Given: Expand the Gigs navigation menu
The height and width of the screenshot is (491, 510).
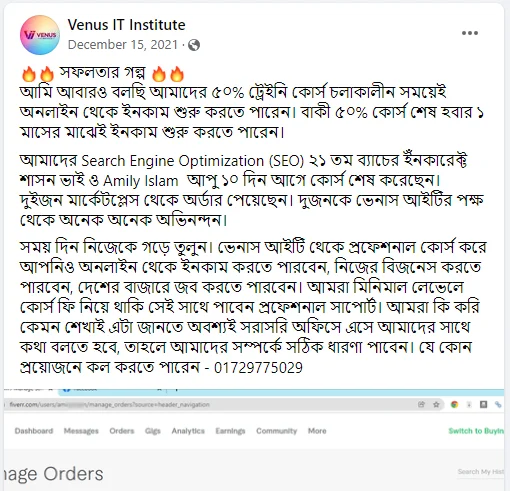Looking at the screenshot, I should click(153, 431).
